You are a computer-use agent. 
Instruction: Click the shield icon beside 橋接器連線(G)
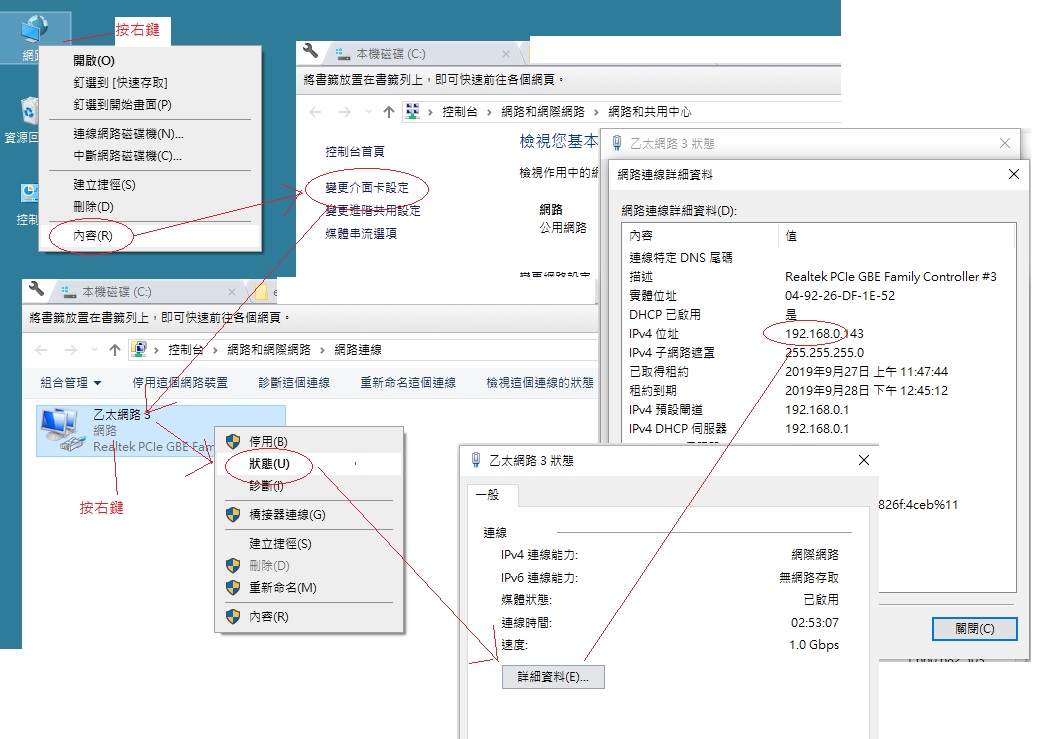coord(233,515)
